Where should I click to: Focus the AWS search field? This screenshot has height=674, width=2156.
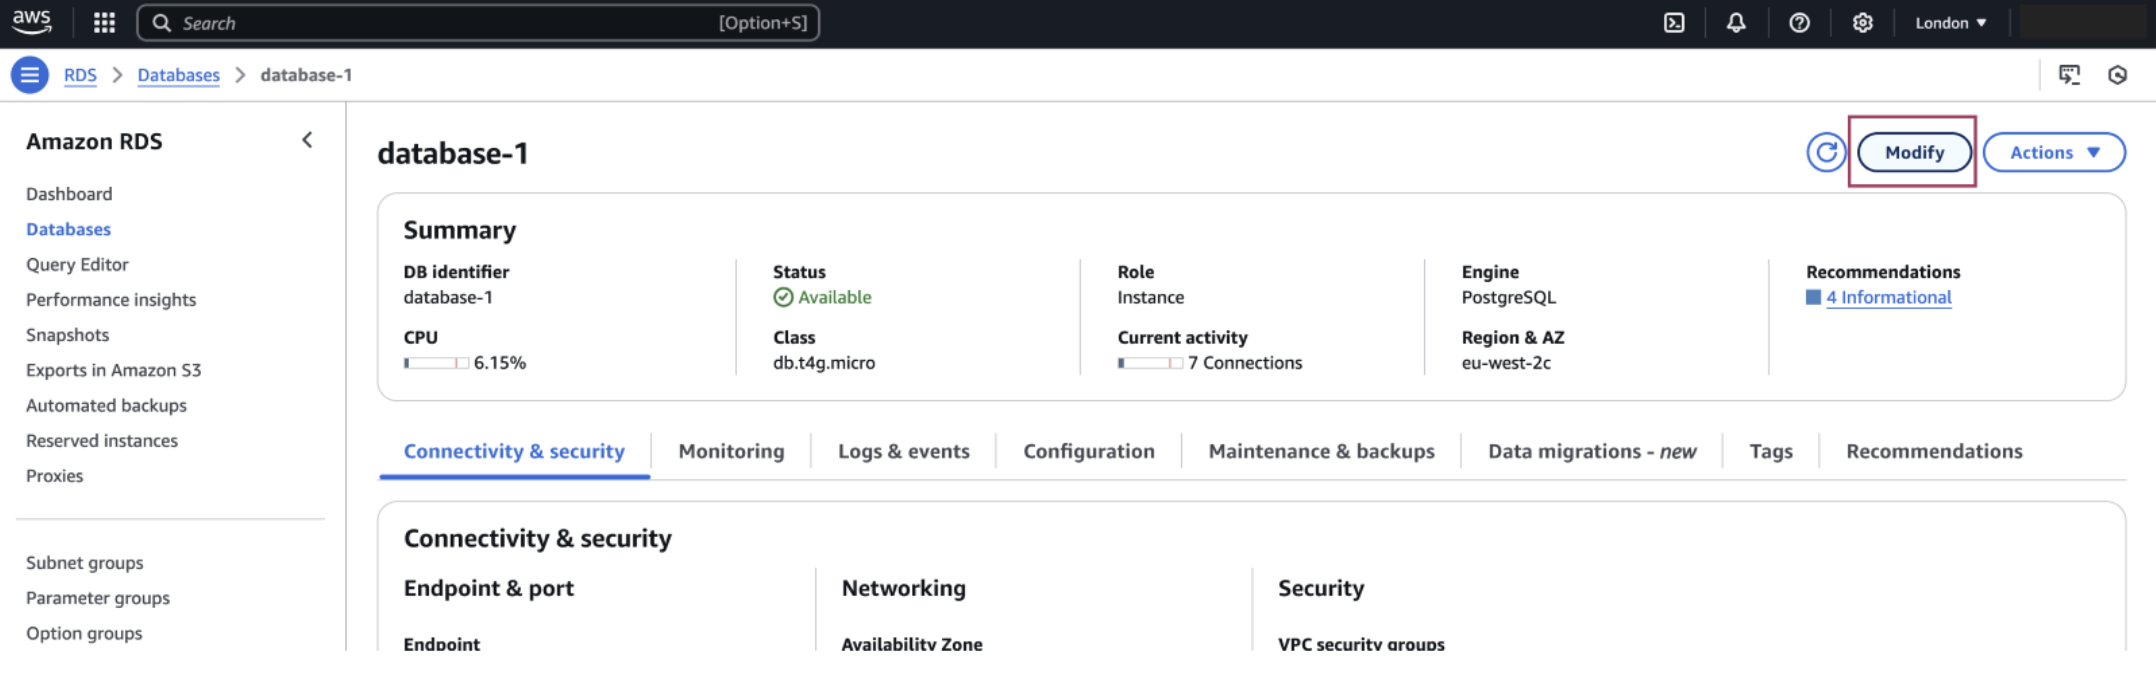coord(478,23)
